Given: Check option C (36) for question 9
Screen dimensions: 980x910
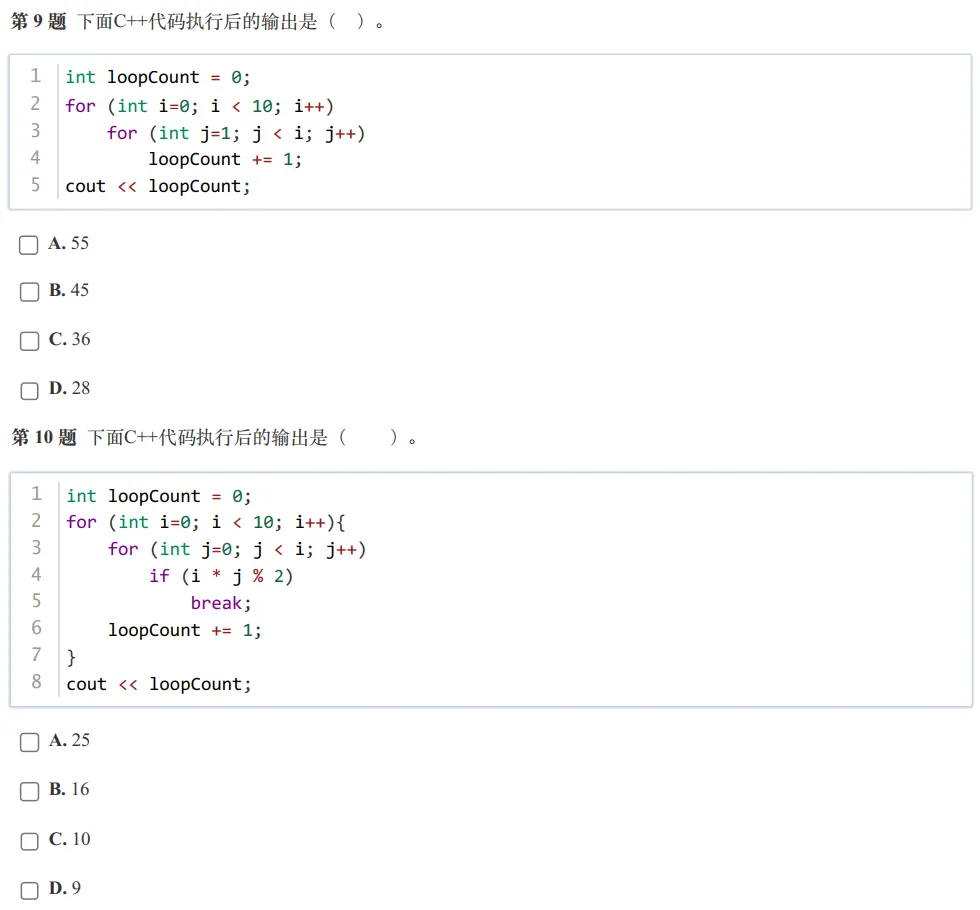Looking at the screenshot, I should pyautogui.click(x=28, y=341).
